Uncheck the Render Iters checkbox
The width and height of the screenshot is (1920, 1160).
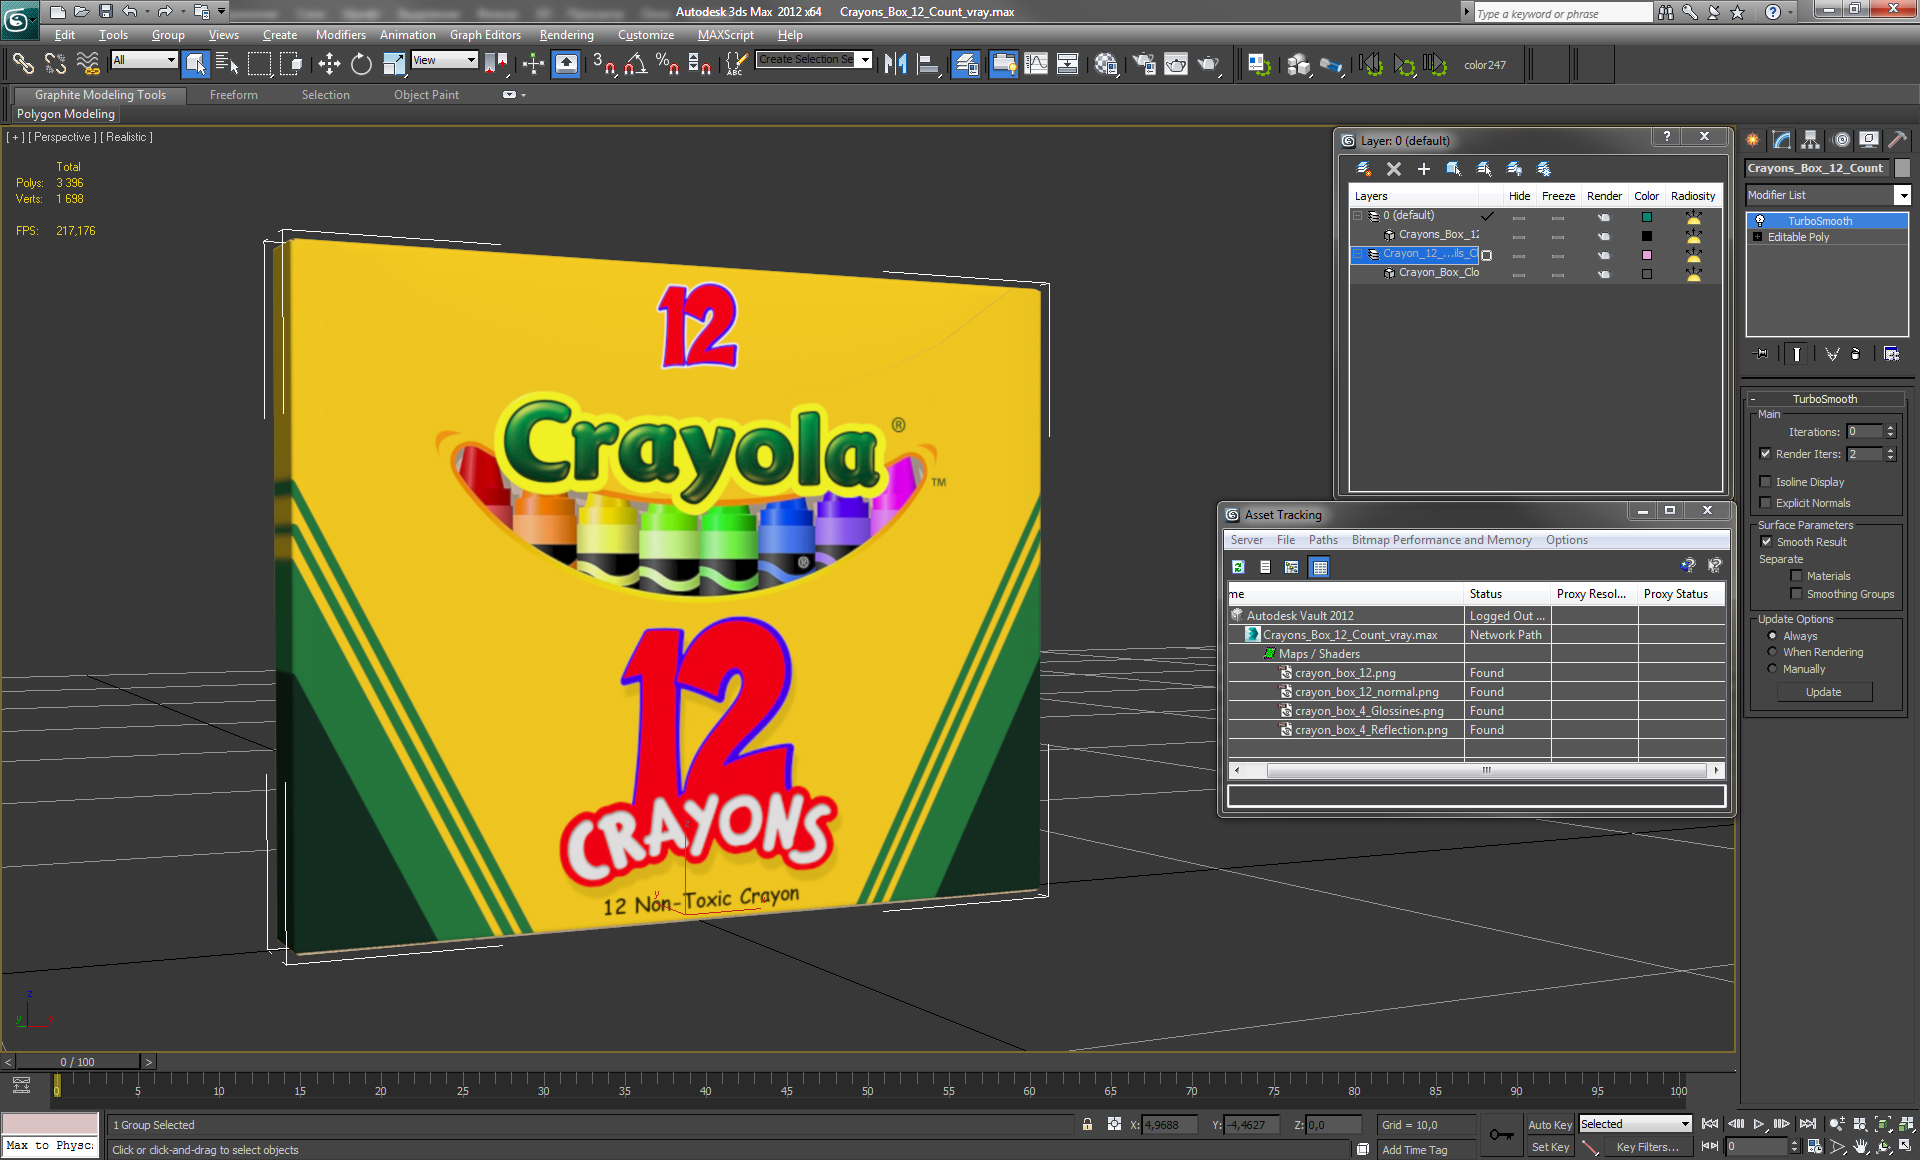click(x=1766, y=454)
